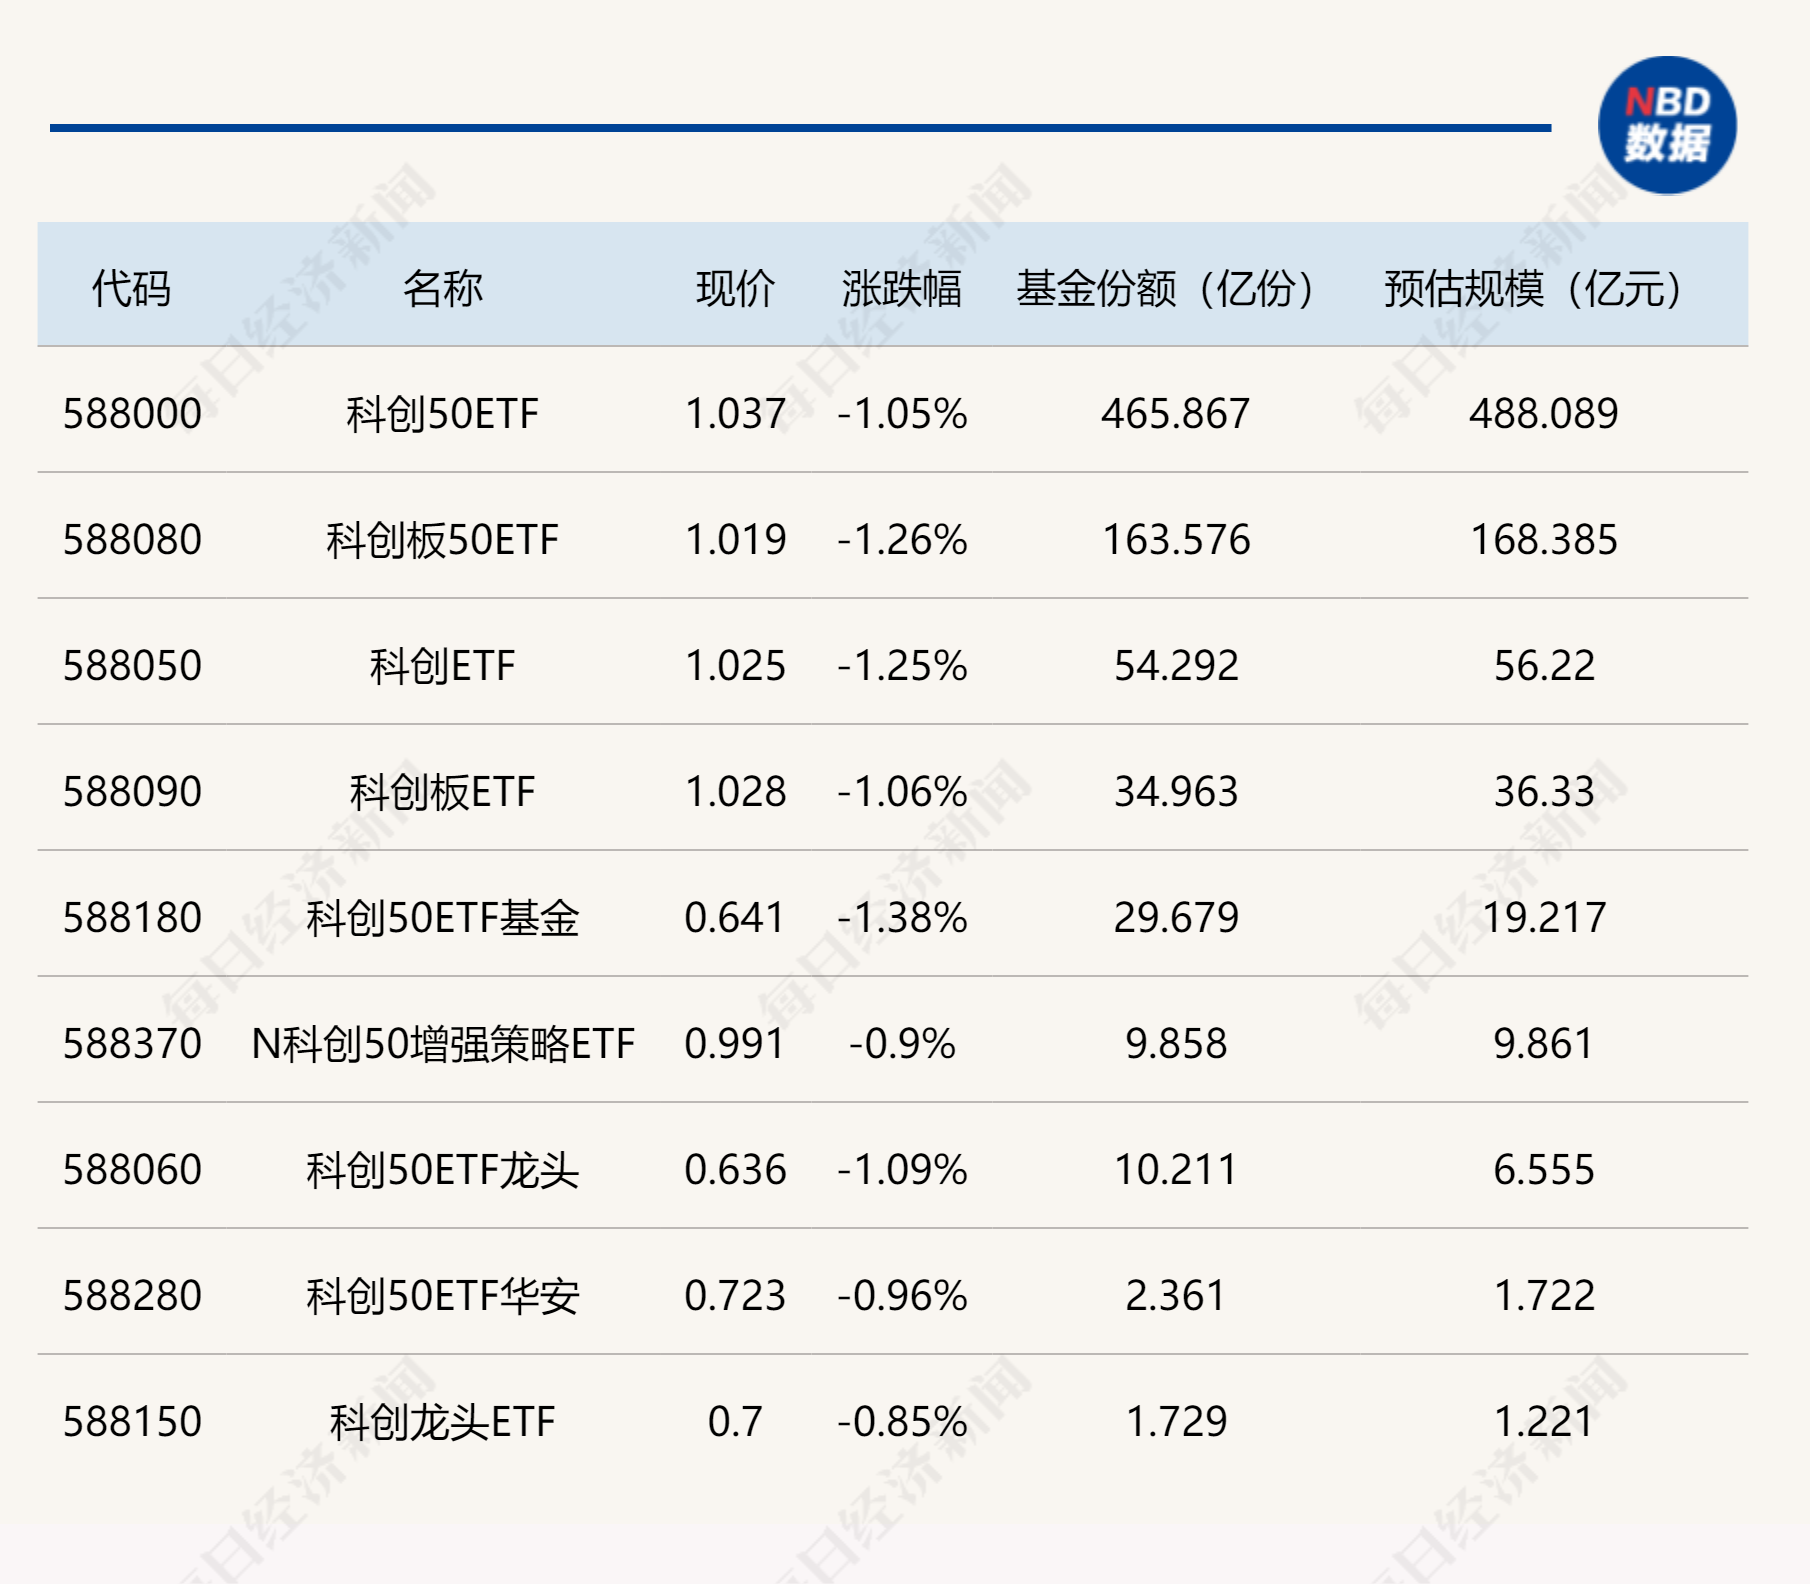
Task: Click share value 1.729
Action: 1175,1422
